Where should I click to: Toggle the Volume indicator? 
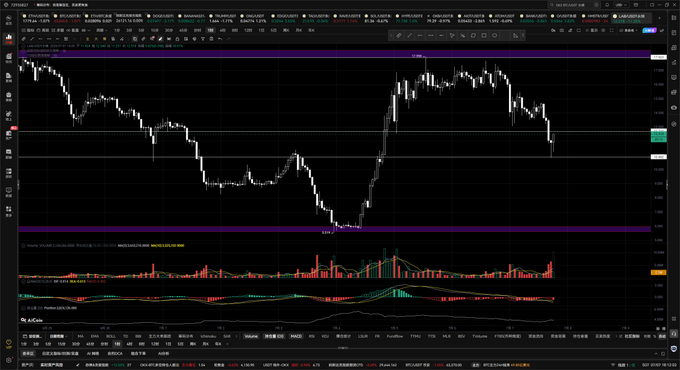(x=251, y=336)
